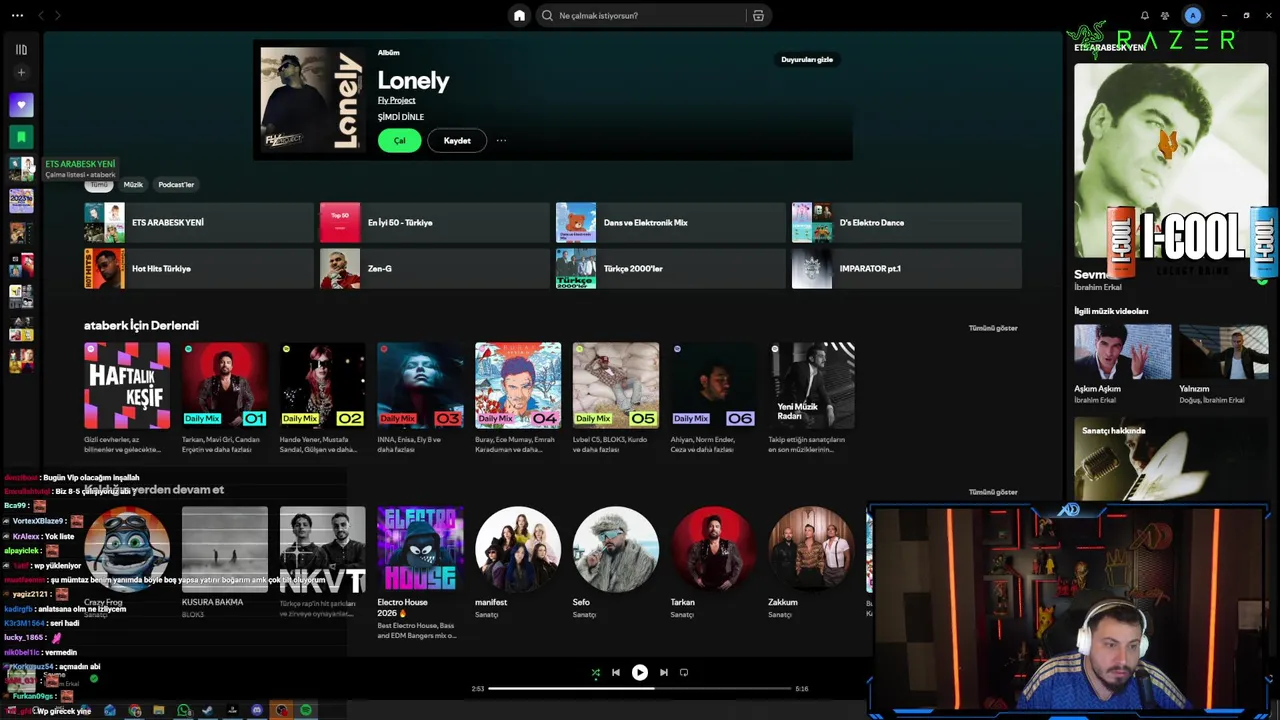Image resolution: width=1280 pixels, height=720 pixels.
Task: Open the notifications bell icon
Action: pyautogui.click(x=1144, y=15)
